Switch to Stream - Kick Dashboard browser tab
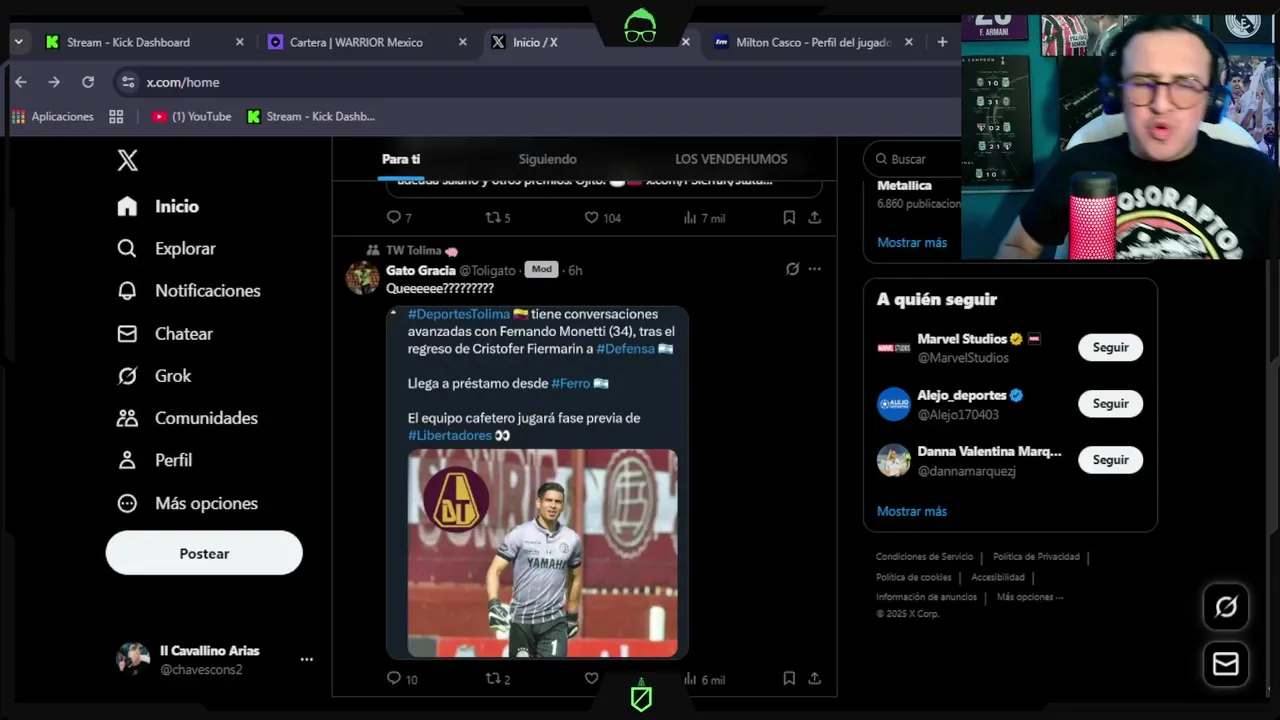 pyautogui.click(x=145, y=42)
